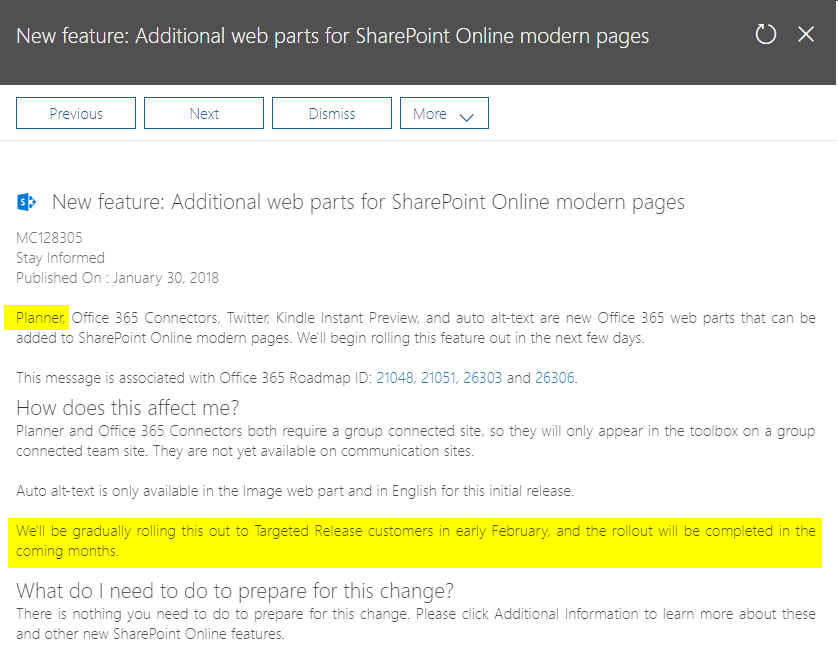Go to the Previous message
Screen dimensions: 838x652
click(76, 113)
